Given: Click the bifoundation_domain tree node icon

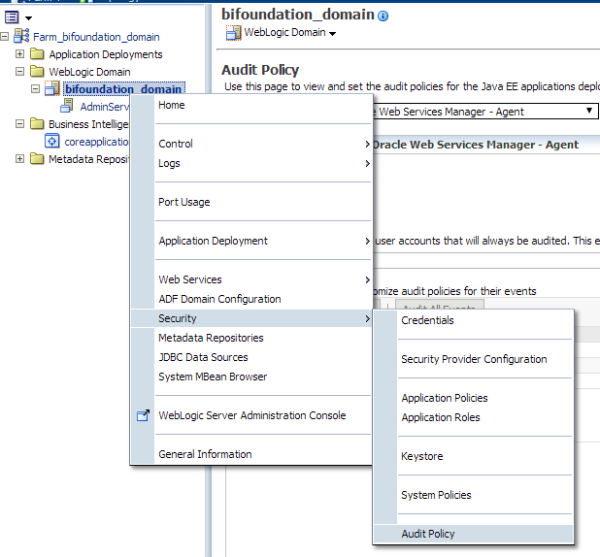Looking at the screenshot, I should point(52,88).
